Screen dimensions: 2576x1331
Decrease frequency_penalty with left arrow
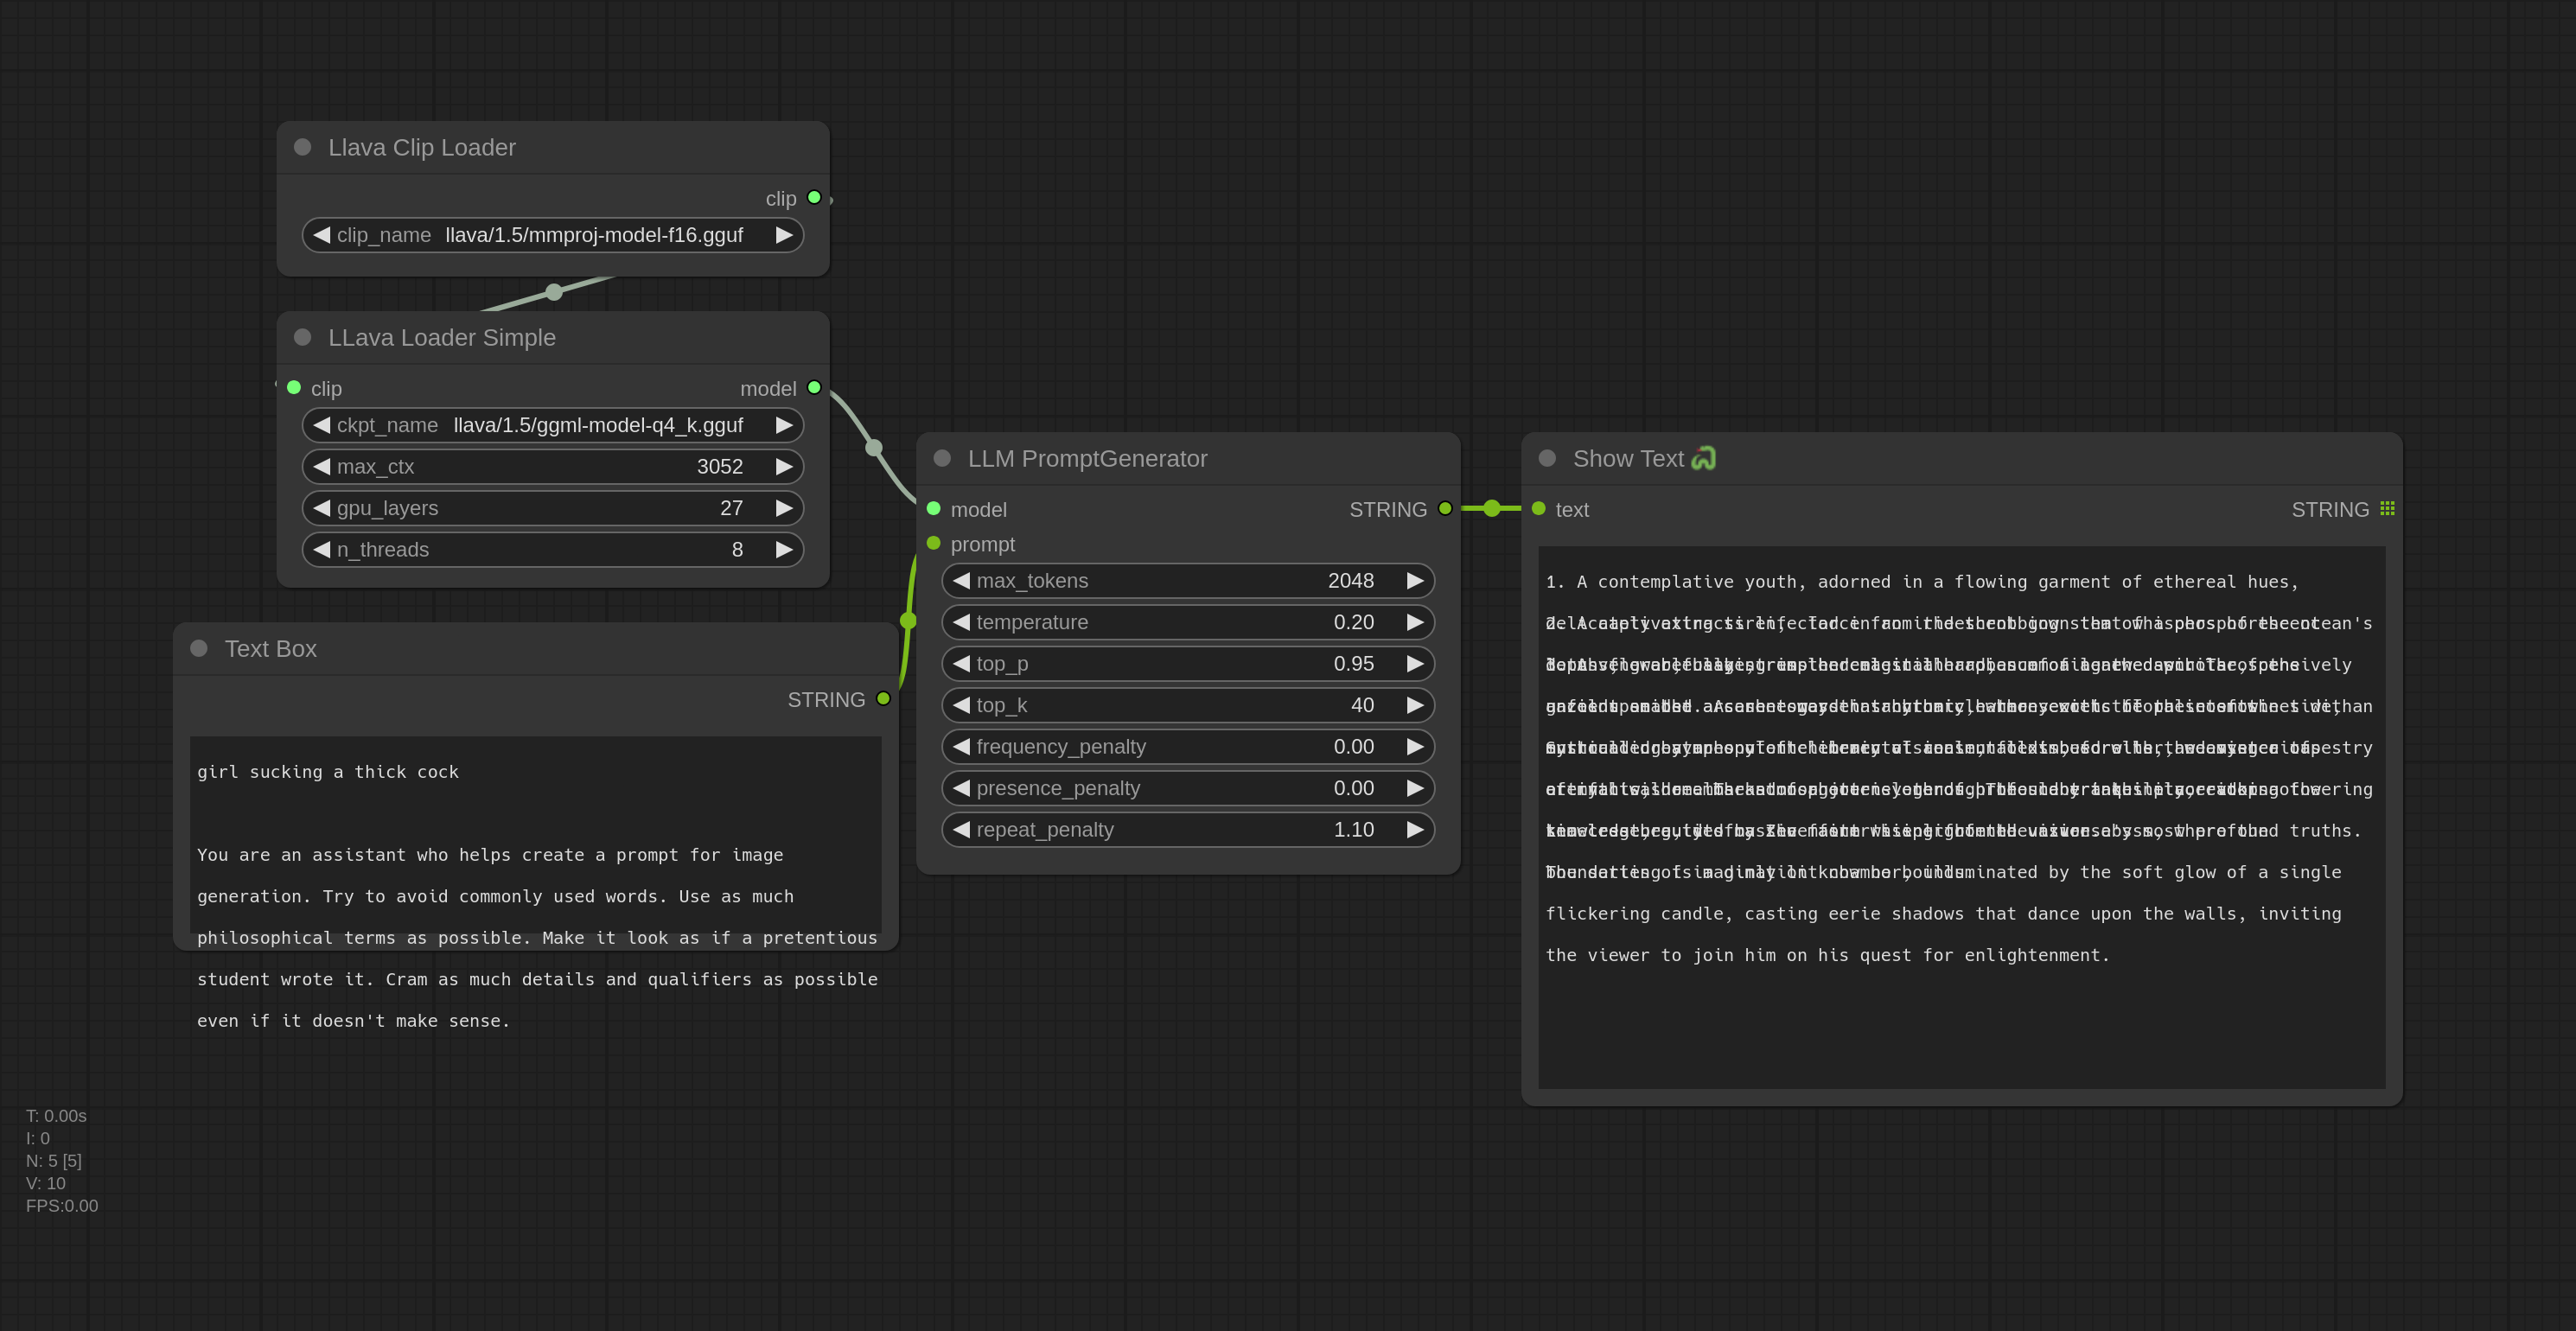click(x=961, y=746)
